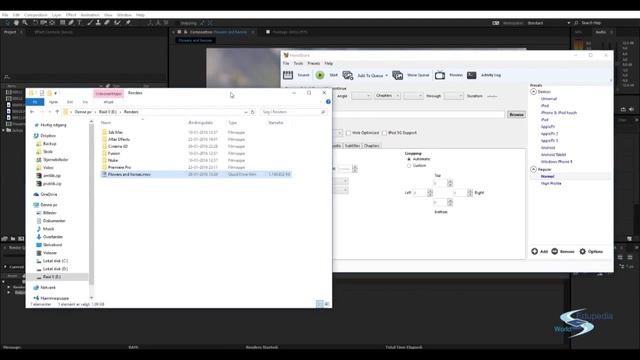Collapse the Devices preset group in HandBrake
The height and width of the screenshot is (360, 640).
(x=533, y=92)
